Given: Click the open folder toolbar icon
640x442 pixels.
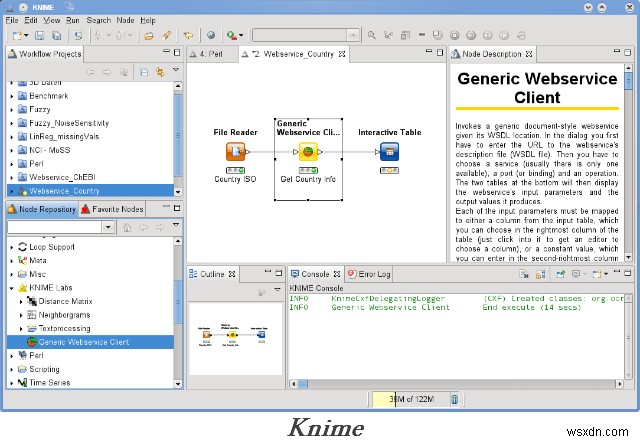Looking at the screenshot, I should coord(149,36).
